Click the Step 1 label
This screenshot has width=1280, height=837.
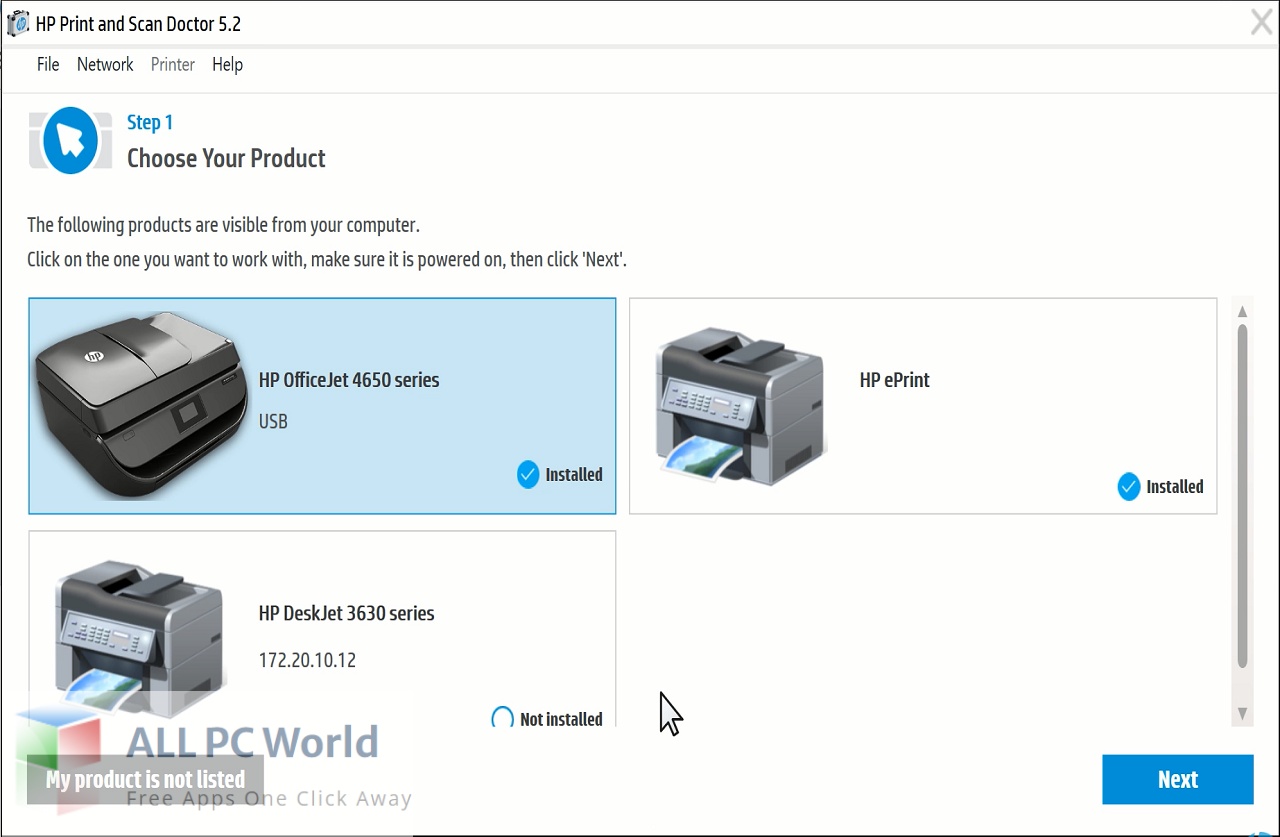(150, 122)
